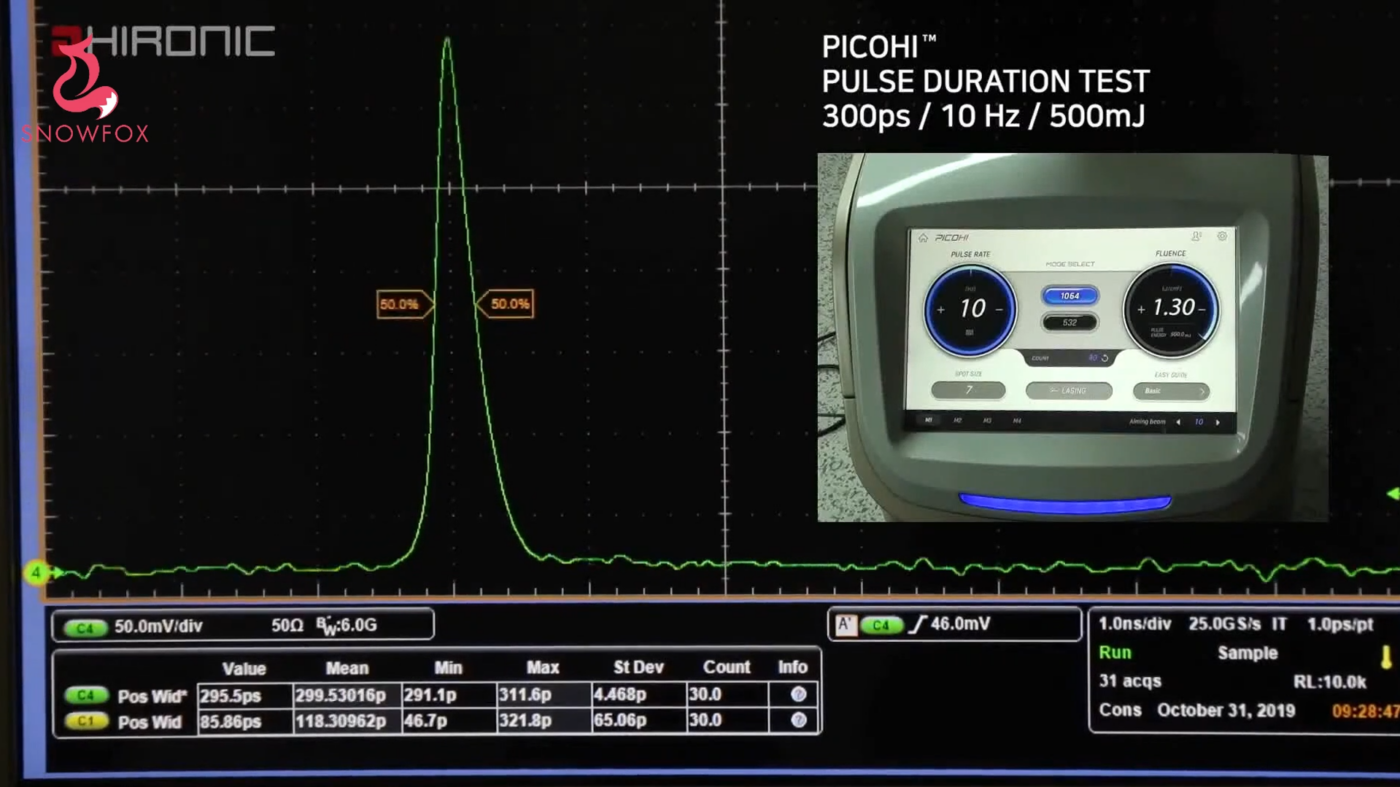This screenshot has height=787, width=1400.
Task: Click the 85.86ps value cell
Action: (x=244, y=720)
